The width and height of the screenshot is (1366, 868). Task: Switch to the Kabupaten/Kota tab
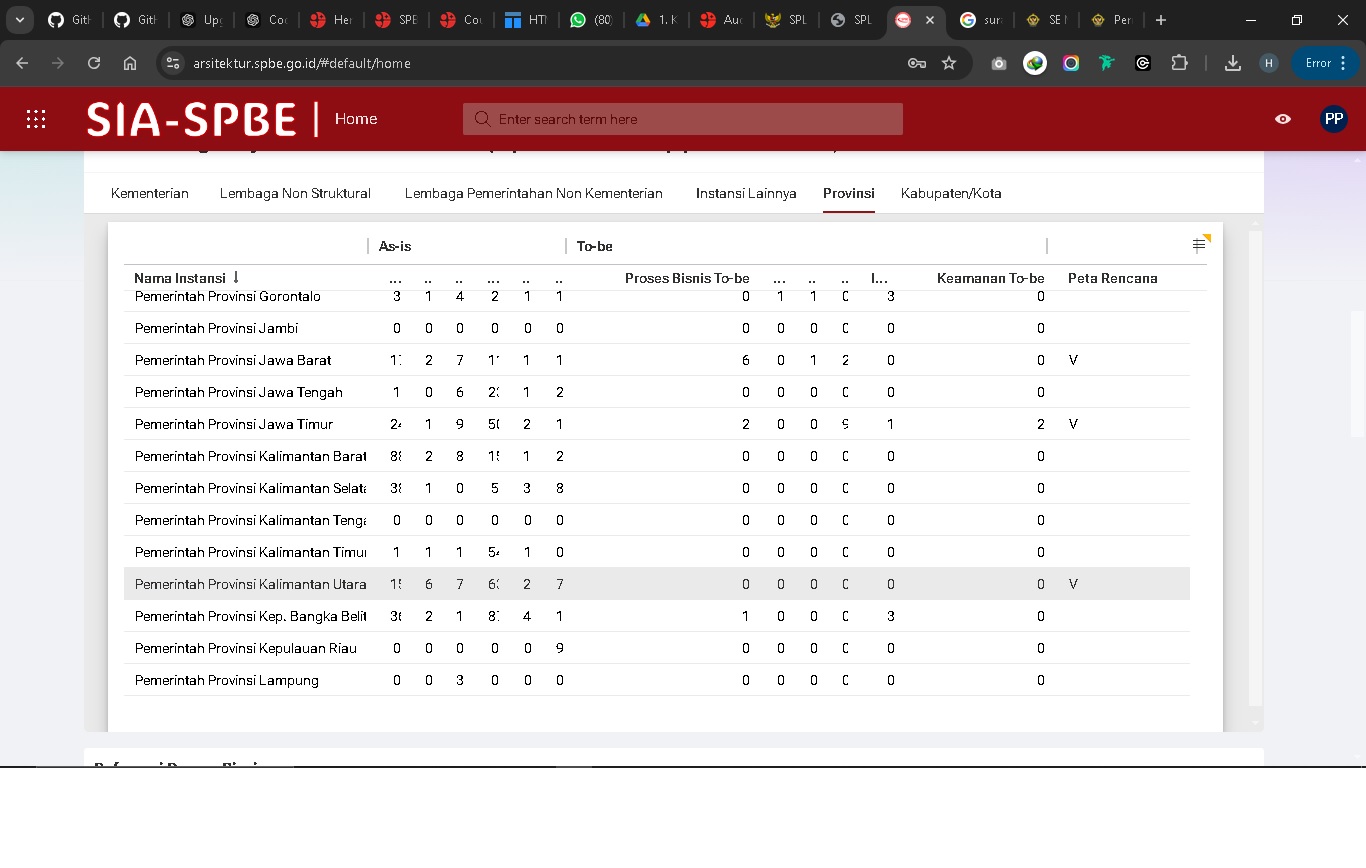click(x=950, y=193)
